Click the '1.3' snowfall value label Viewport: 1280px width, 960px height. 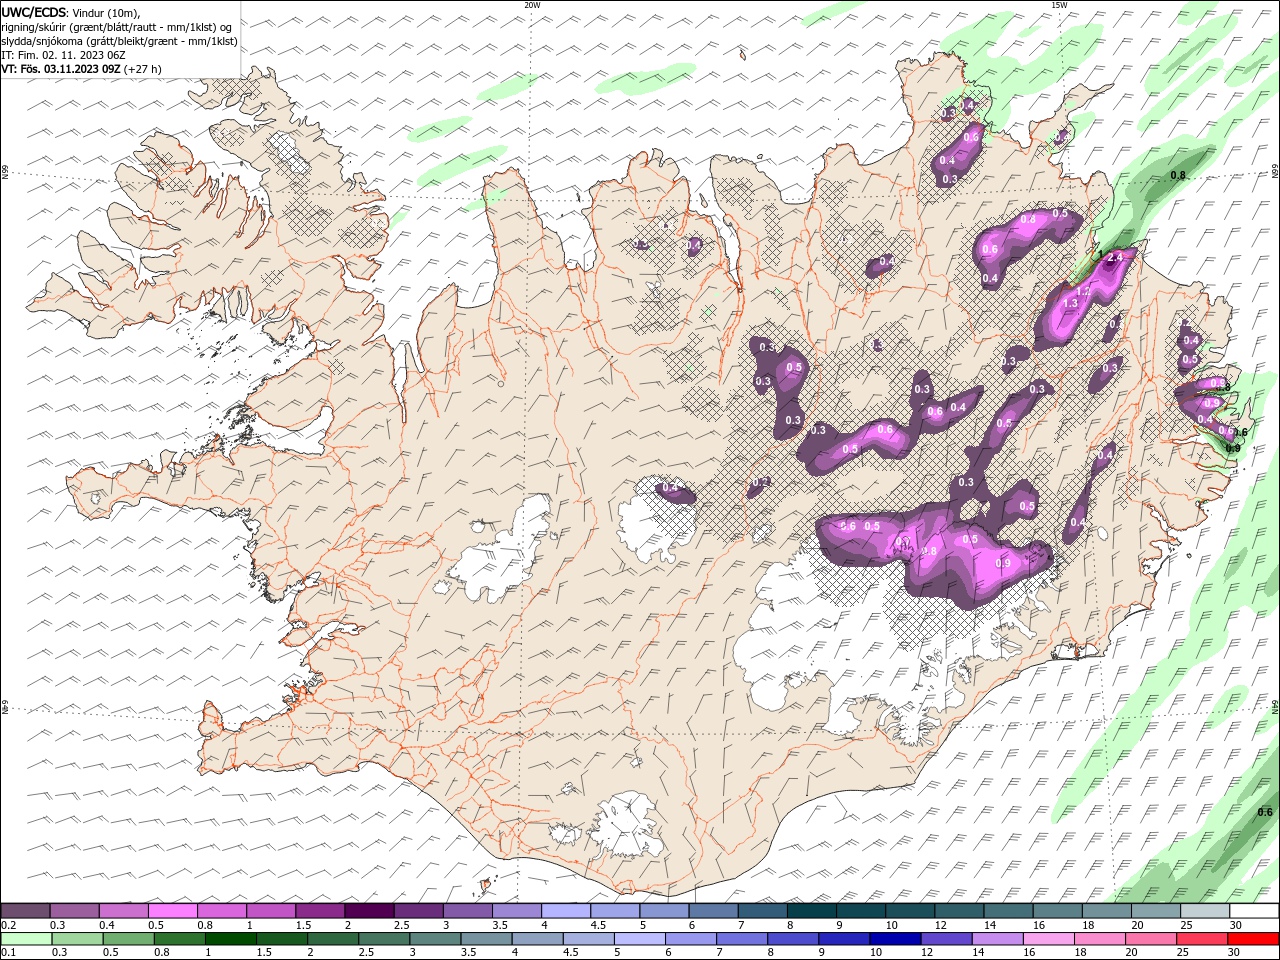pos(1069,303)
